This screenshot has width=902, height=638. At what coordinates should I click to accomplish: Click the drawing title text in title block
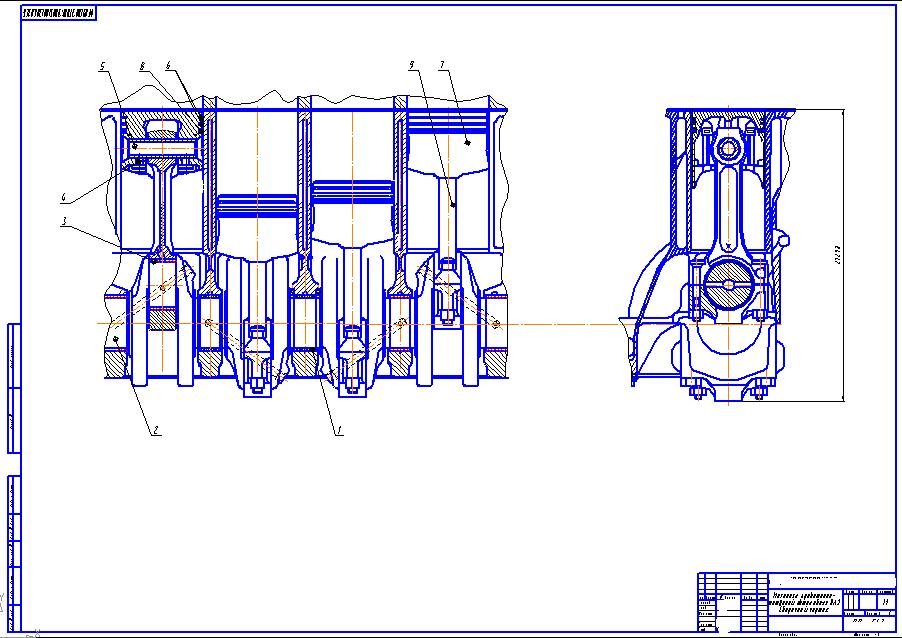806,600
